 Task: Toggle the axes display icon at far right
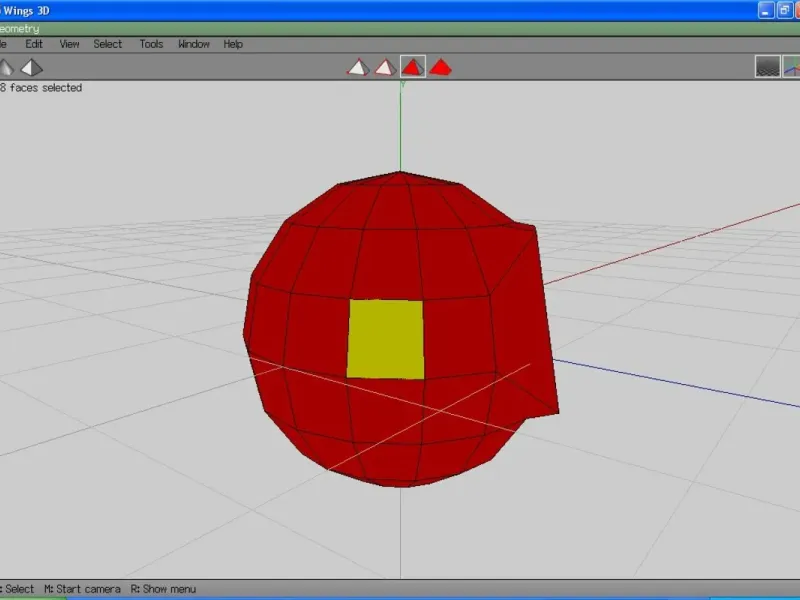pyautogui.click(x=792, y=67)
